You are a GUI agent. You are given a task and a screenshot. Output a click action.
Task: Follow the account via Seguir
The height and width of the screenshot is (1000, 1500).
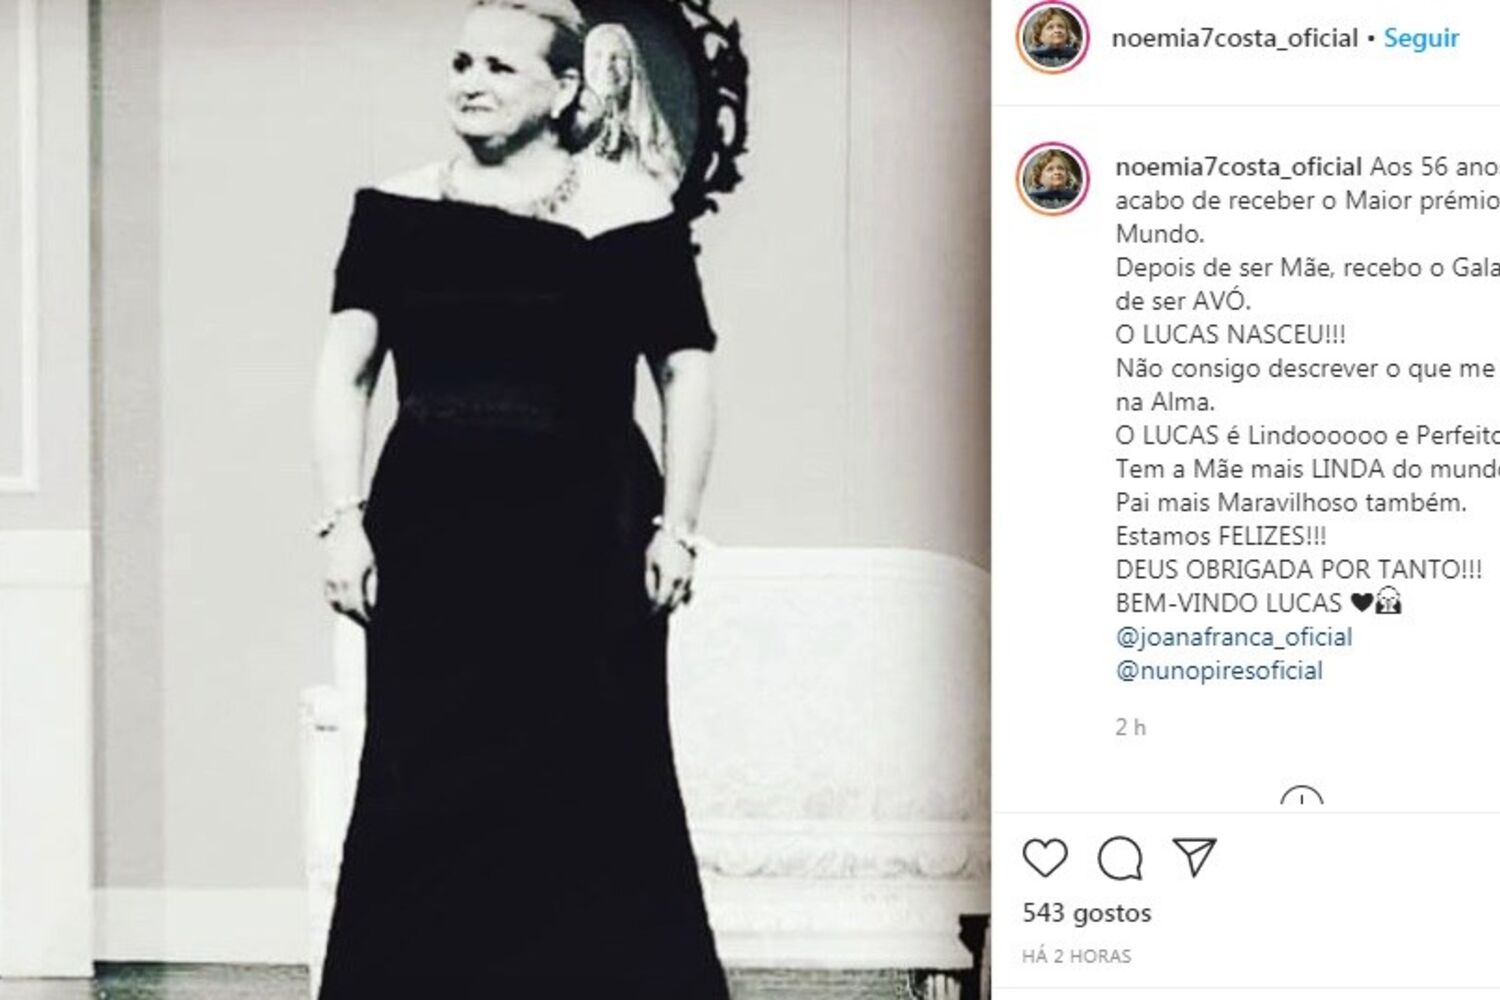(1421, 39)
